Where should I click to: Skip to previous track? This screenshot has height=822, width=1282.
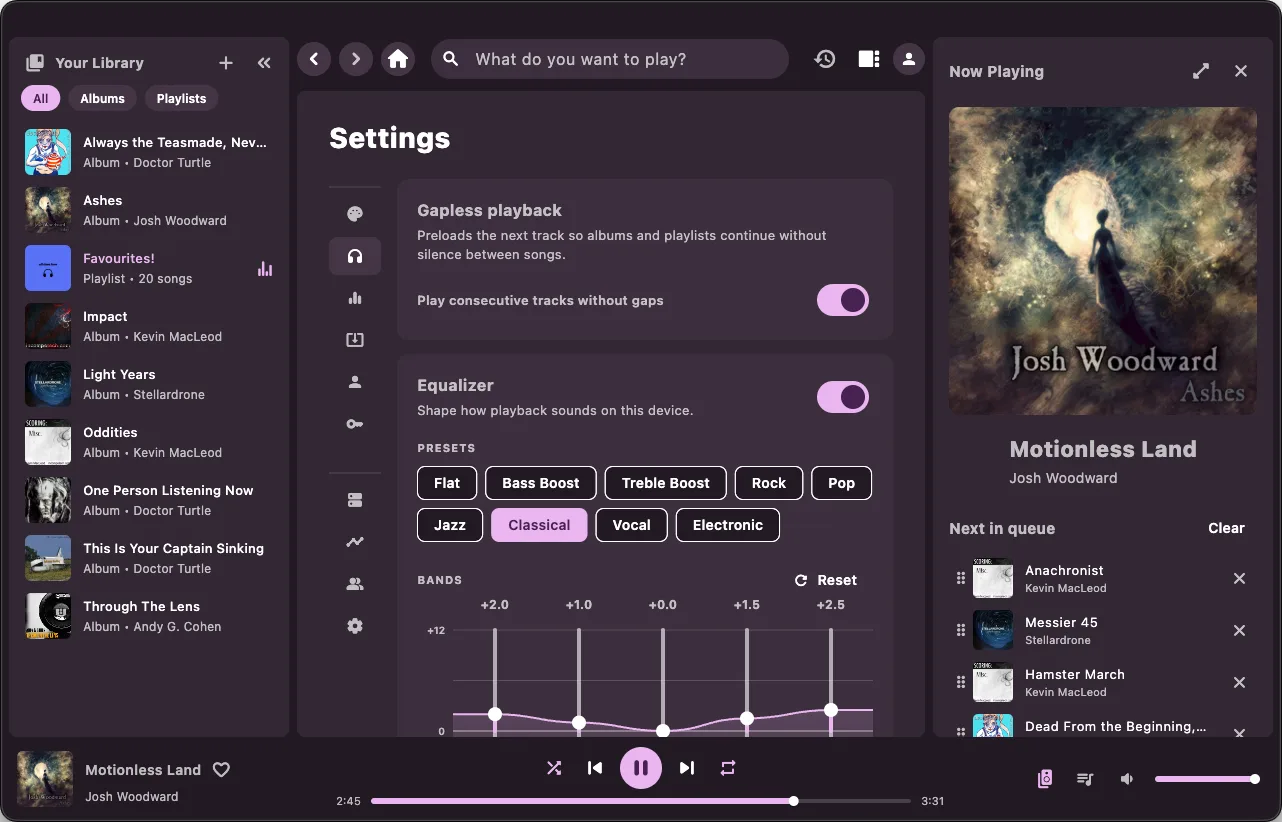(x=595, y=768)
